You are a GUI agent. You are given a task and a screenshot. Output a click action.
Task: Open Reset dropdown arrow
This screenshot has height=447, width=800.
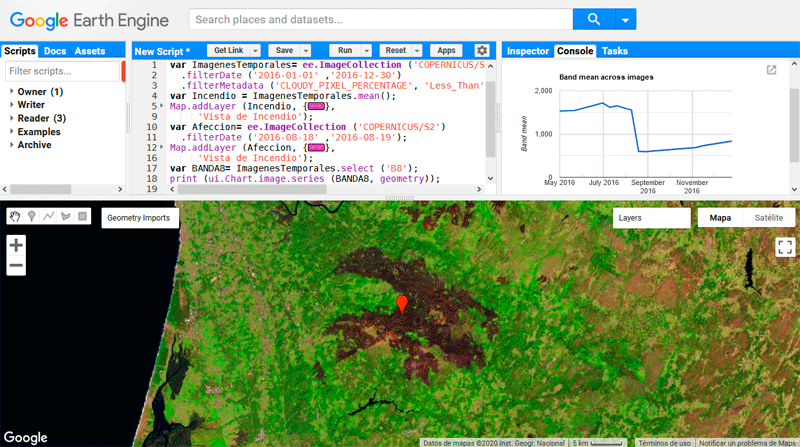point(417,51)
